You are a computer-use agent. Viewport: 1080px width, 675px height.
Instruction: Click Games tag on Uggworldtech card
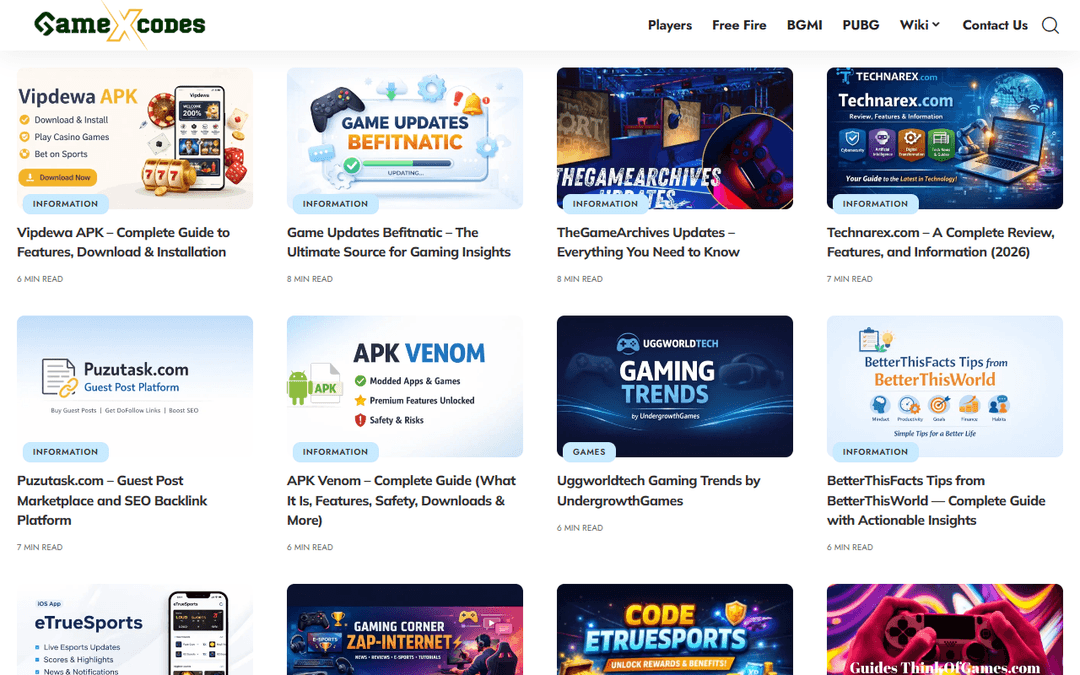pos(589,452)
